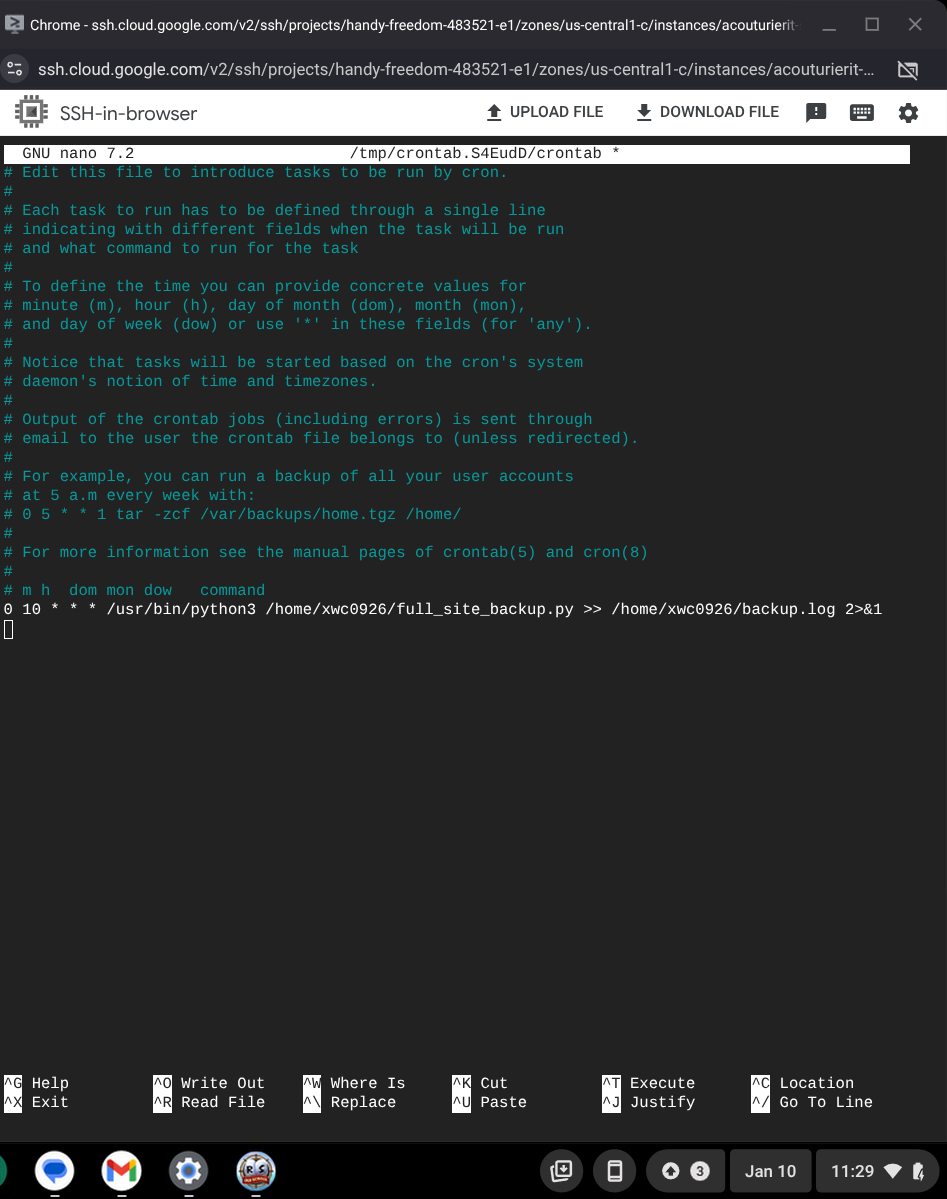Open the Screen capture tool on the shelf

click(x=561, y=1170)
